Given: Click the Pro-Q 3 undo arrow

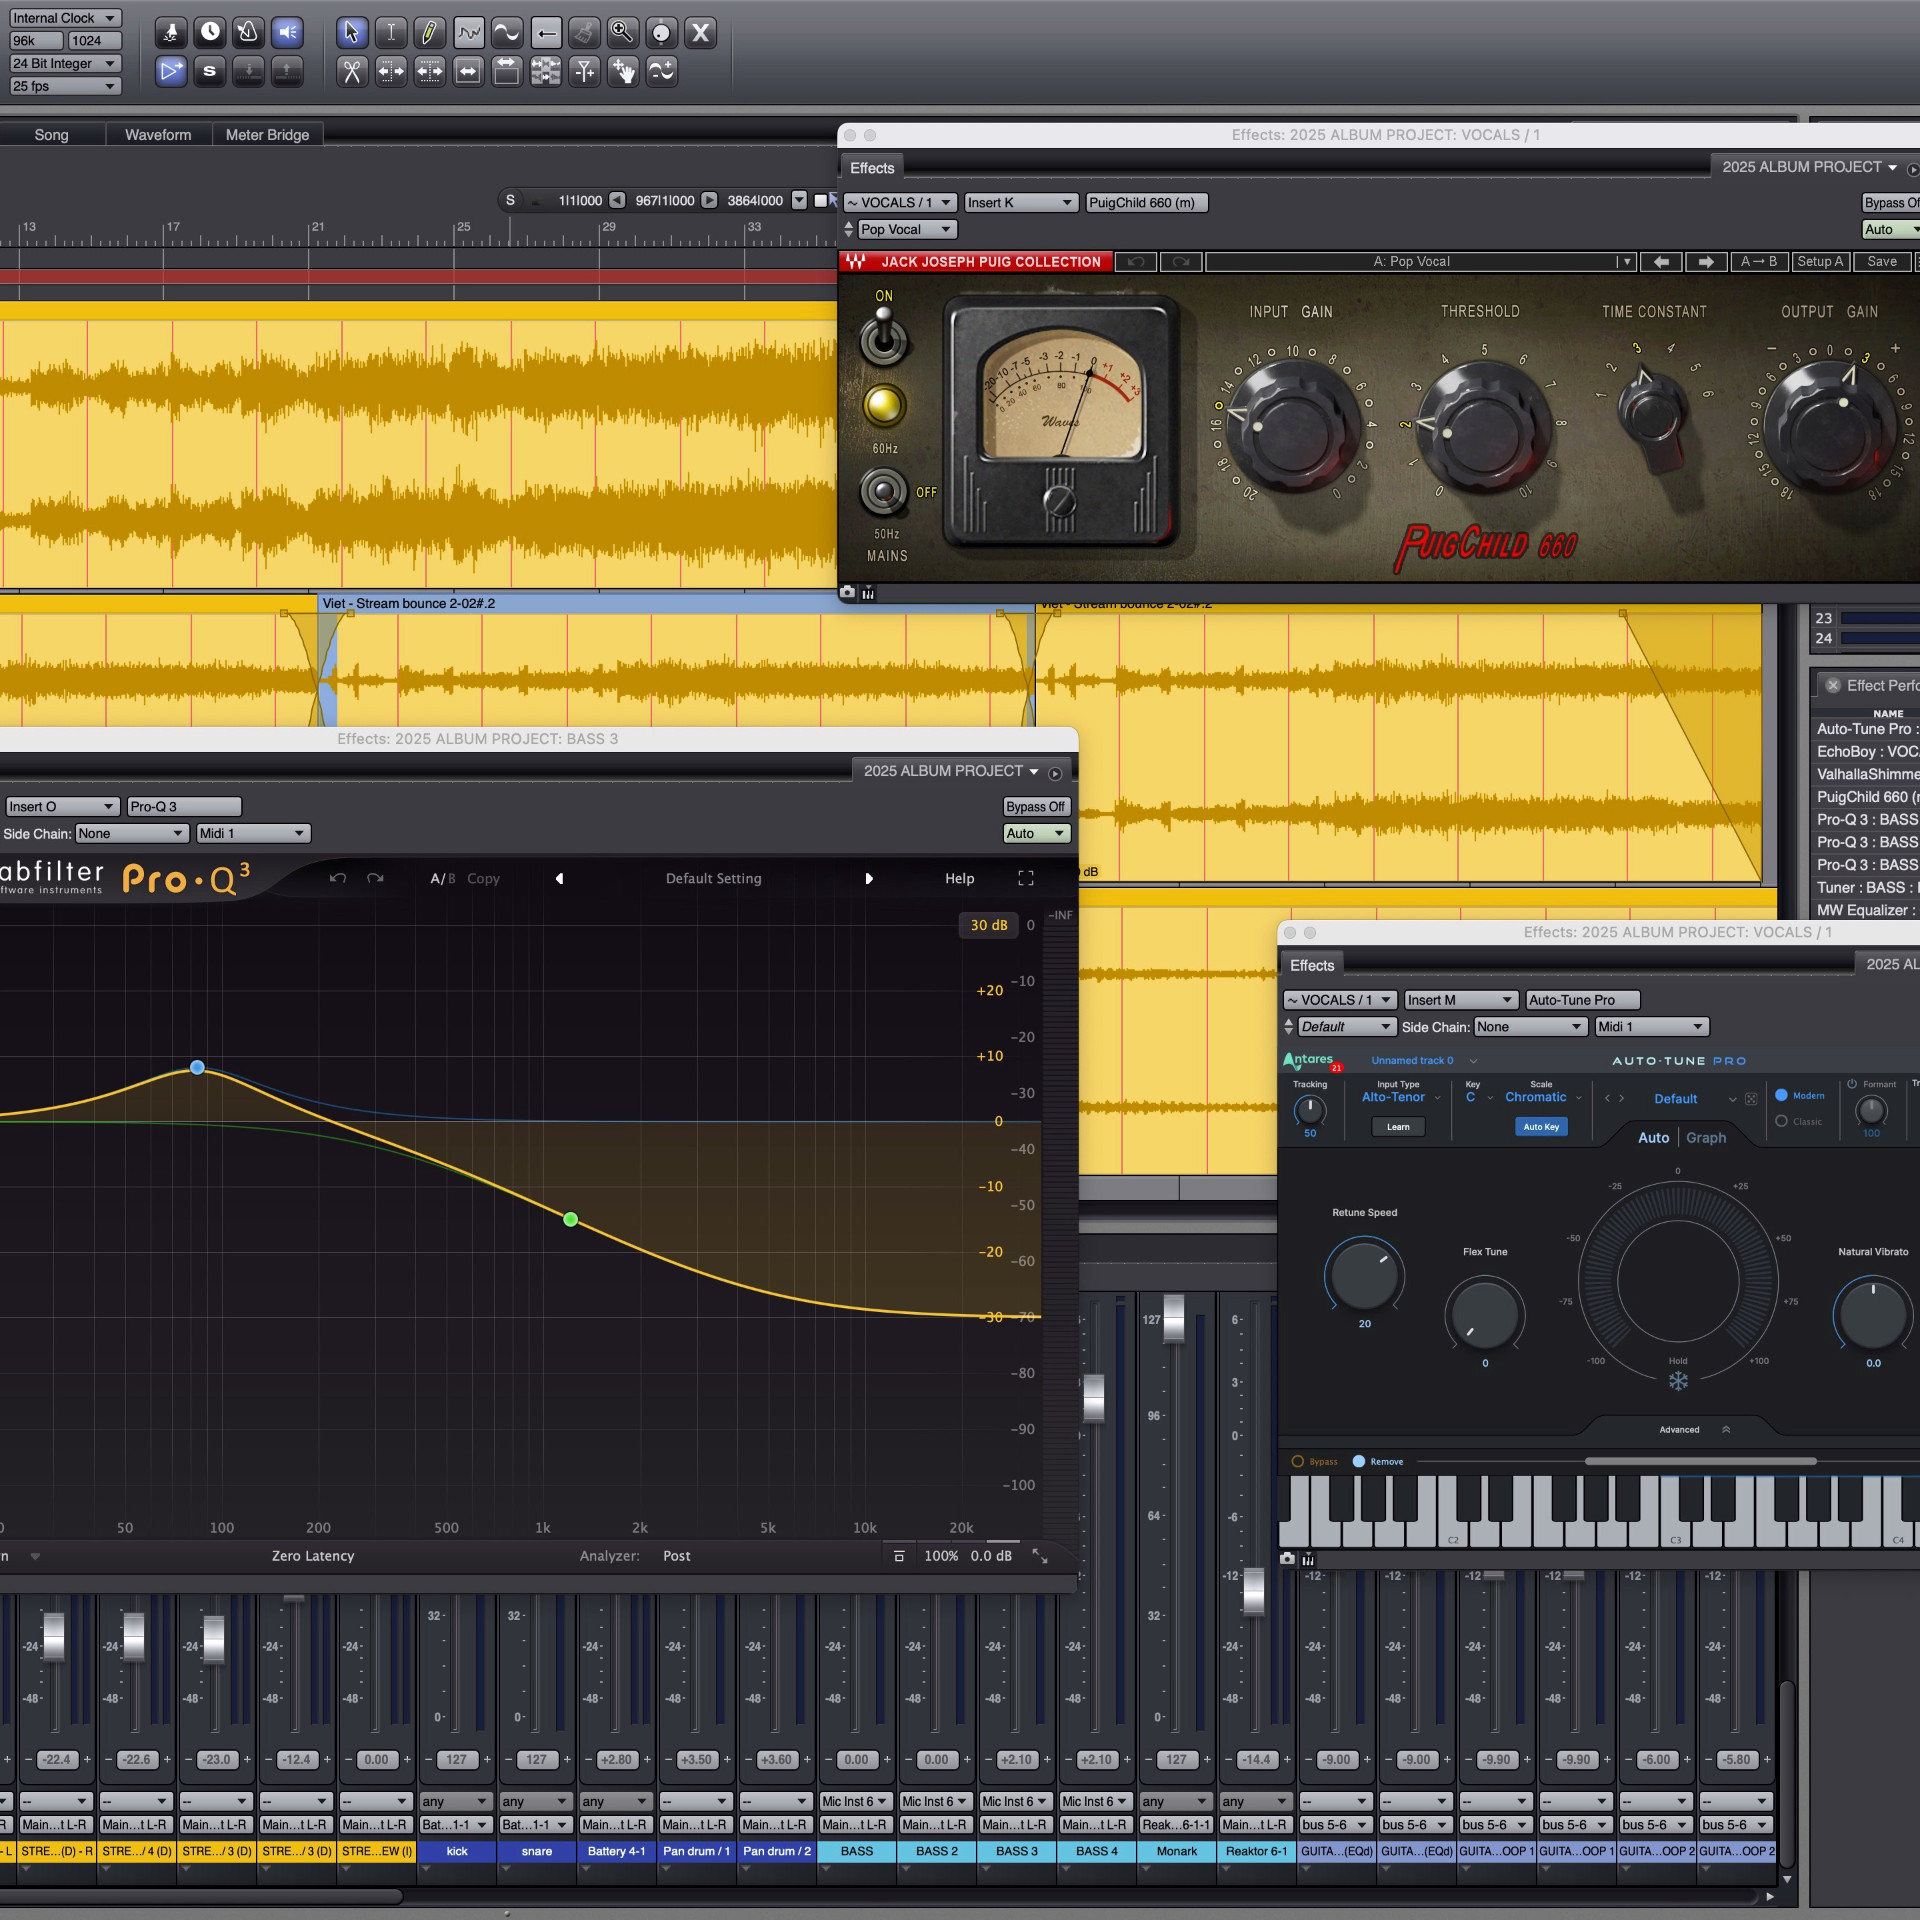Looking at the screenshot, I should pyautogui.click(x=338, y=878).
